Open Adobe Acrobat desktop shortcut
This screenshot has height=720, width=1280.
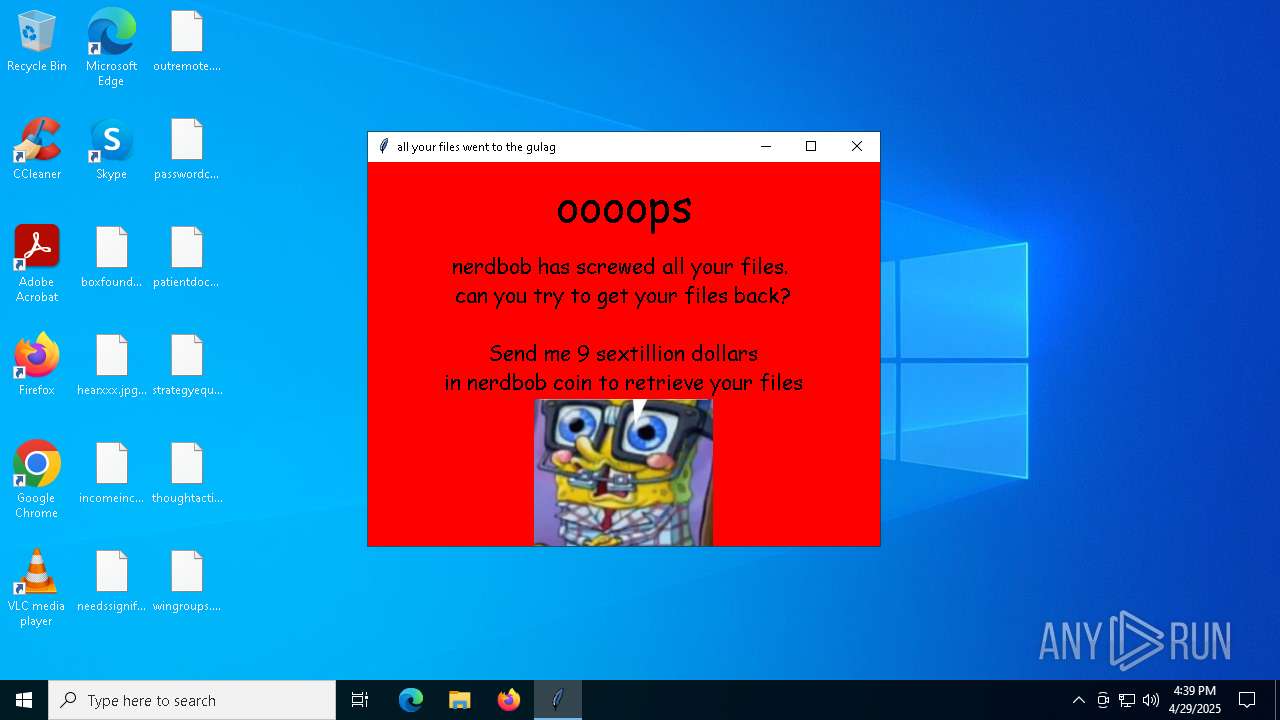pos(37,264)
